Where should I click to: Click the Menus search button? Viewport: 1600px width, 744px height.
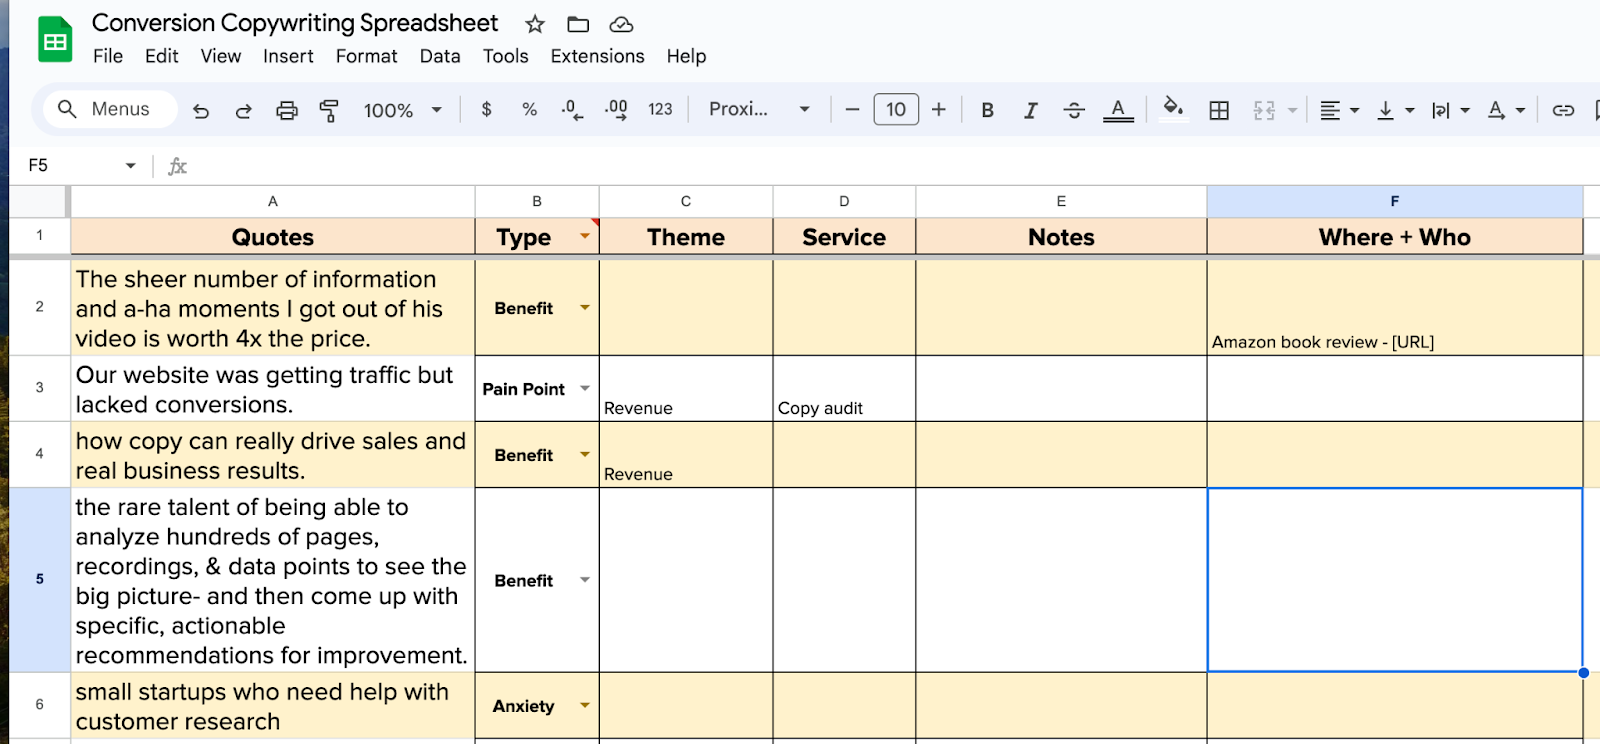coord(105,109)
